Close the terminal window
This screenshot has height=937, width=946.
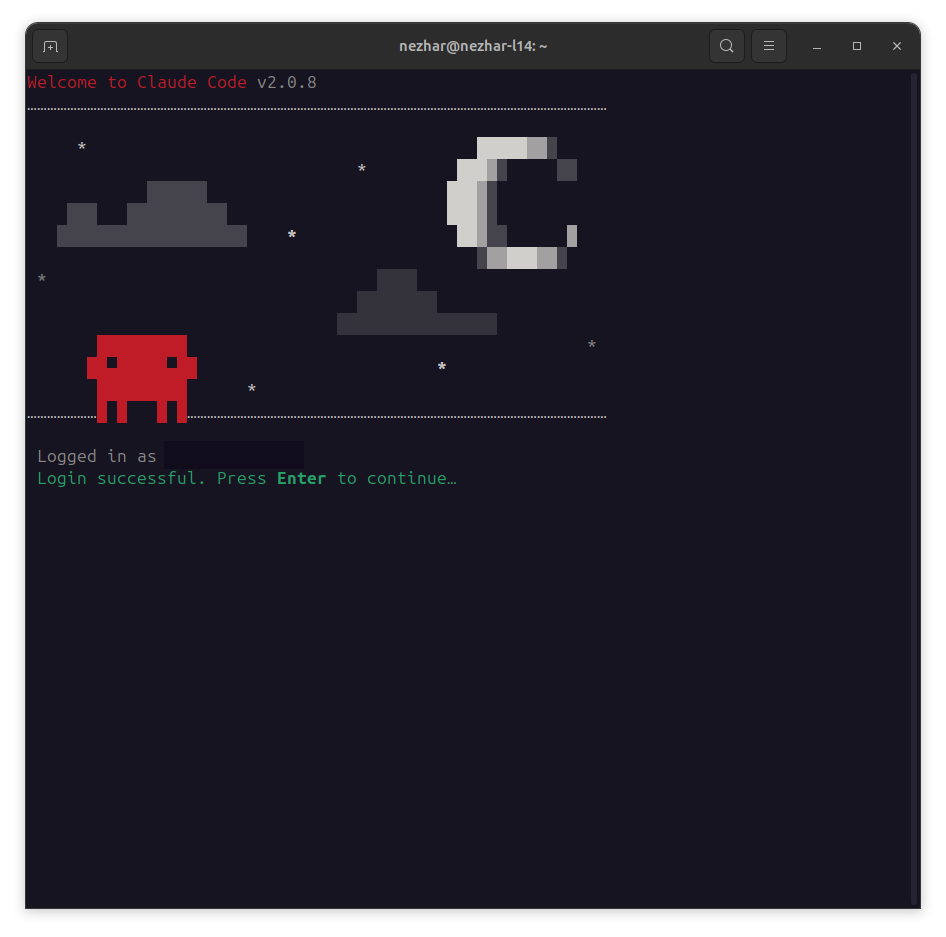point(897,46)
